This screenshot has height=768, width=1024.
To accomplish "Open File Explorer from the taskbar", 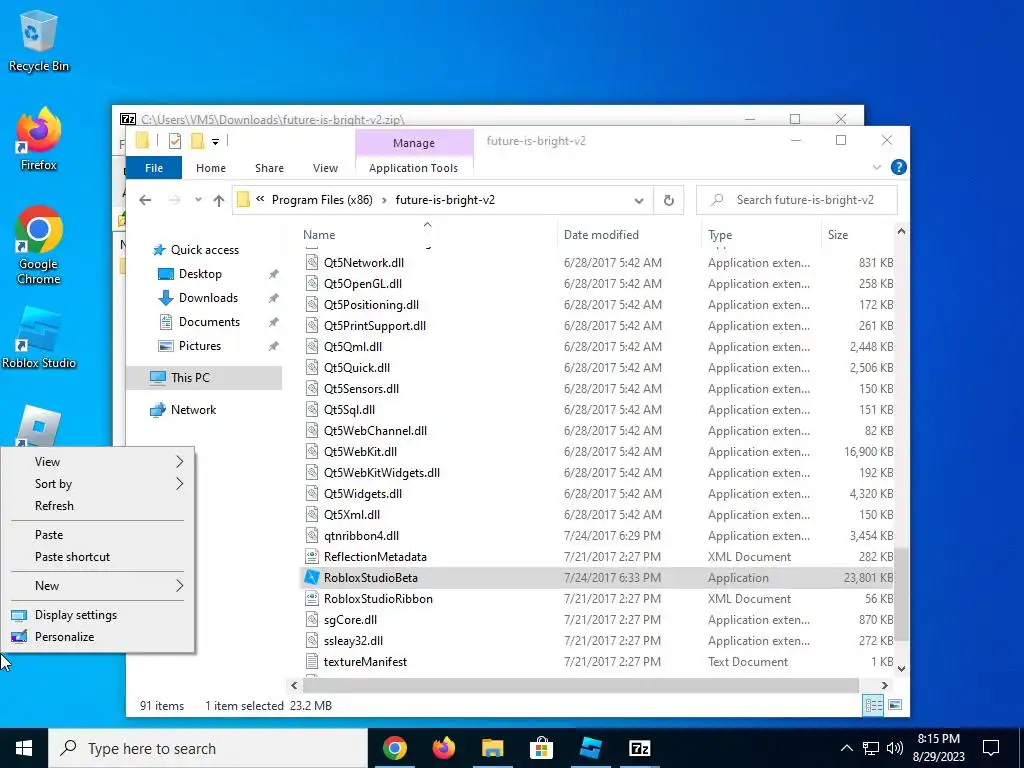I will point(492,748).
